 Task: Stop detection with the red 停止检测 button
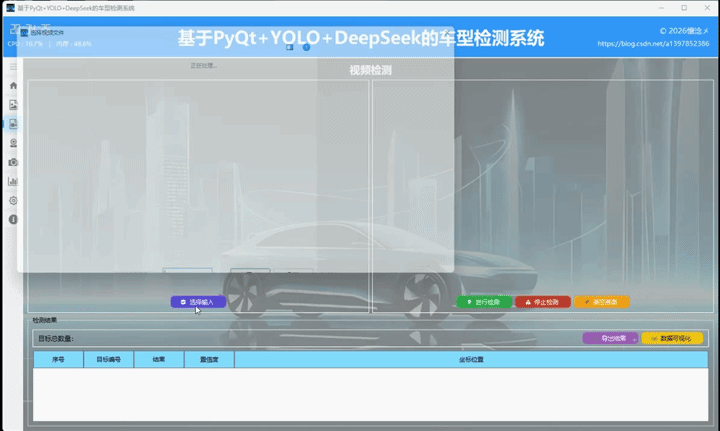(x=543, y=302)
